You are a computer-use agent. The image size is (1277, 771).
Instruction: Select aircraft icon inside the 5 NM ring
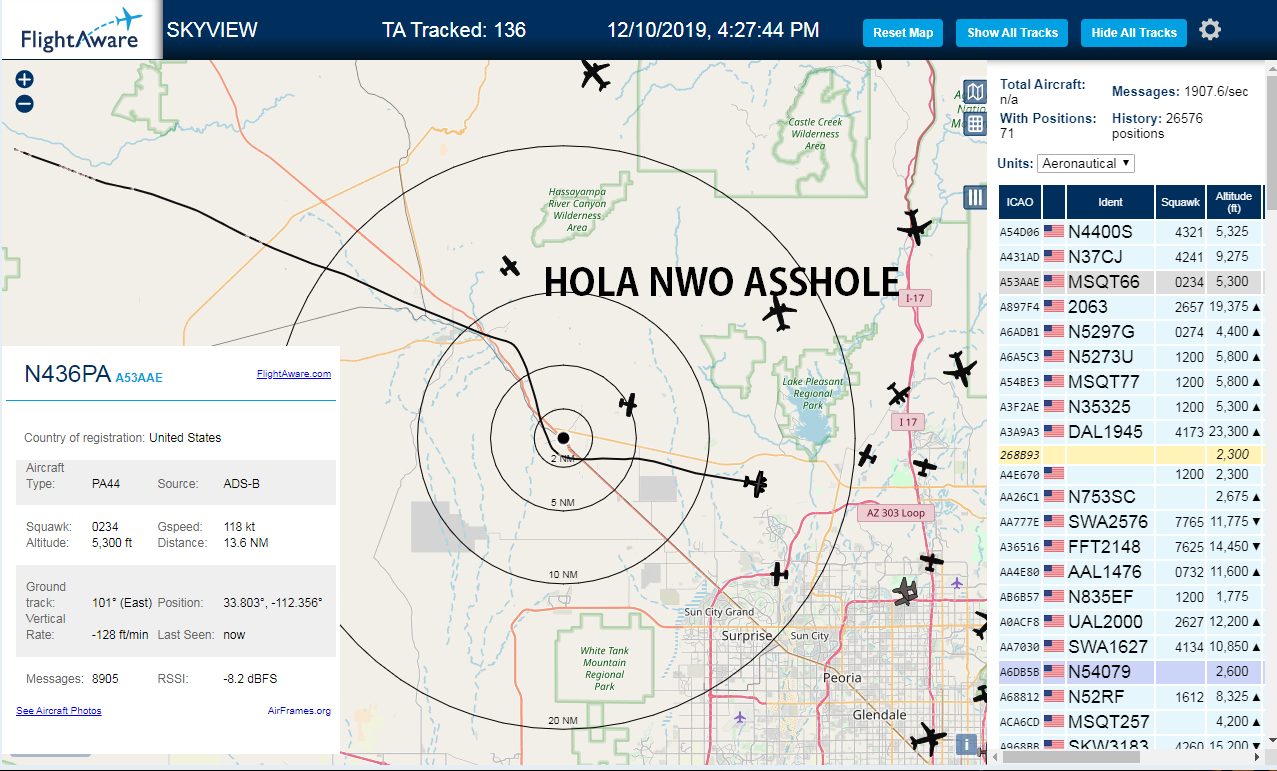pos(628,404)
